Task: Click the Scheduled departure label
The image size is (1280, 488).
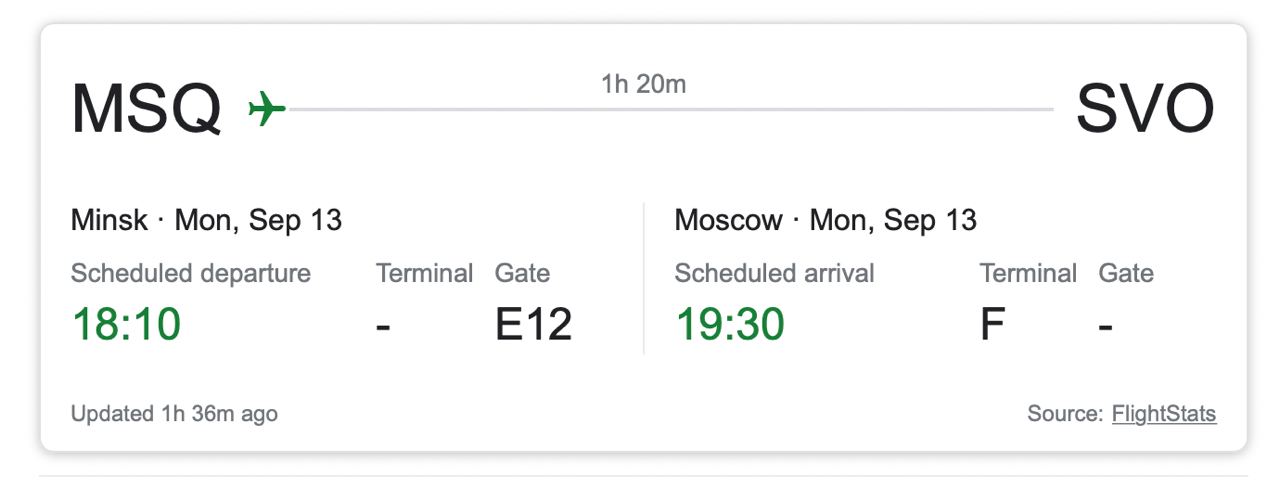Action: [191, 273]
